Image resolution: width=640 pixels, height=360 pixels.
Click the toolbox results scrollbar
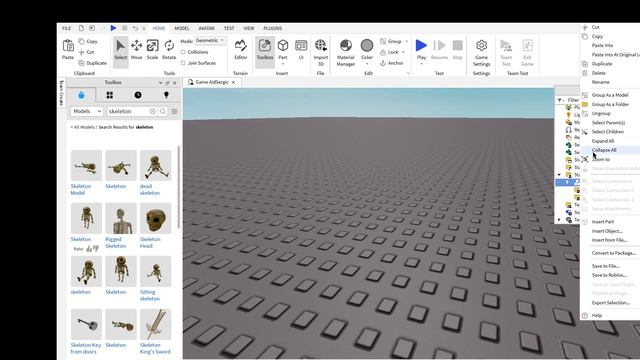coord(178,187)
